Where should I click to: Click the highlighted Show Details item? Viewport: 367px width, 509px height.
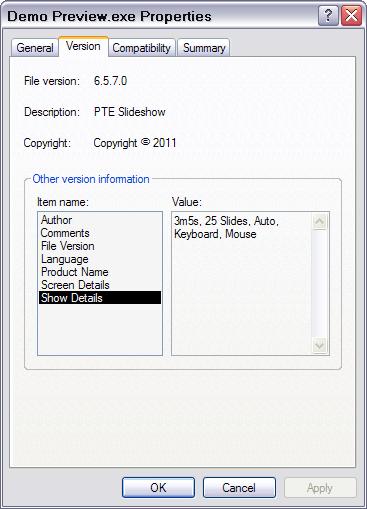[x=100, y=298]
